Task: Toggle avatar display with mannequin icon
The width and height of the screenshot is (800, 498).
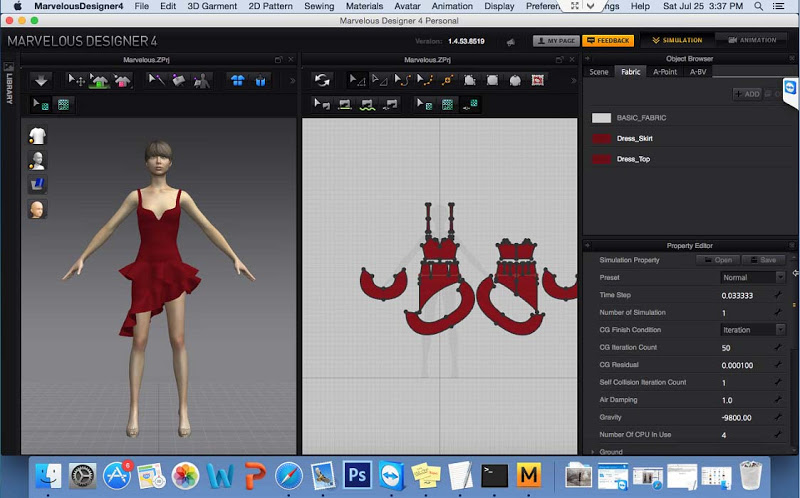Action: [37, 160]
